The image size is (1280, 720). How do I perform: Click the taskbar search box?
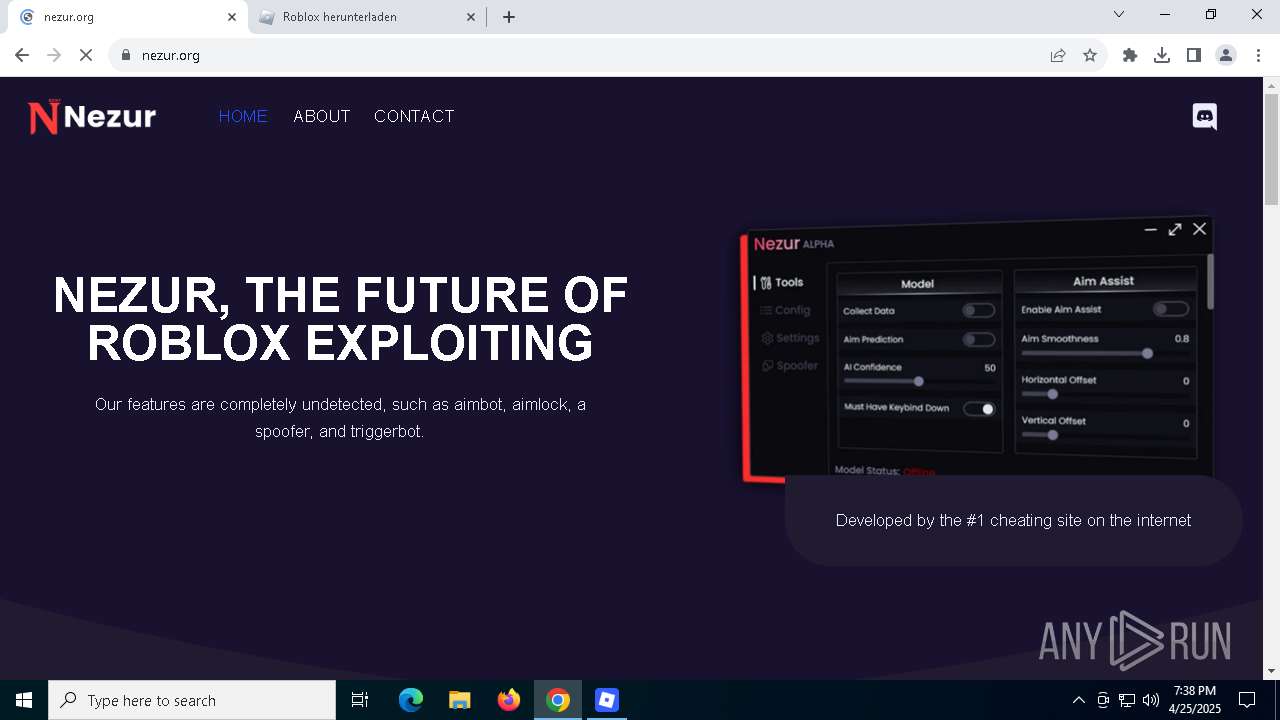(x=192, y=700)
